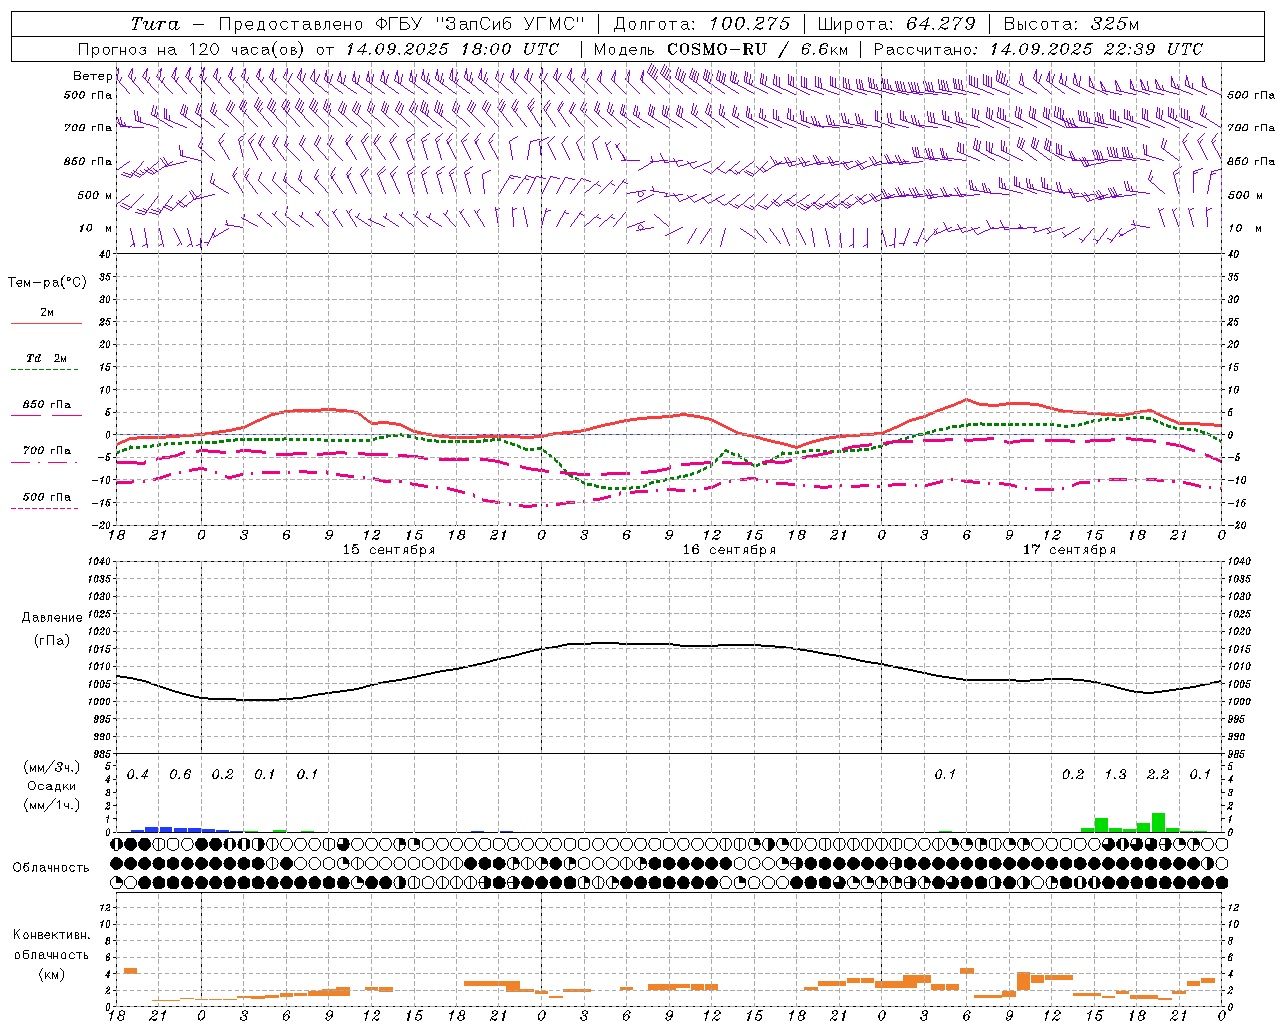Click the latitude value "Широта: 64.279"
The width and height of the screenshot is (1280, 1024).
pyautogui.click(x=896, y=24)
